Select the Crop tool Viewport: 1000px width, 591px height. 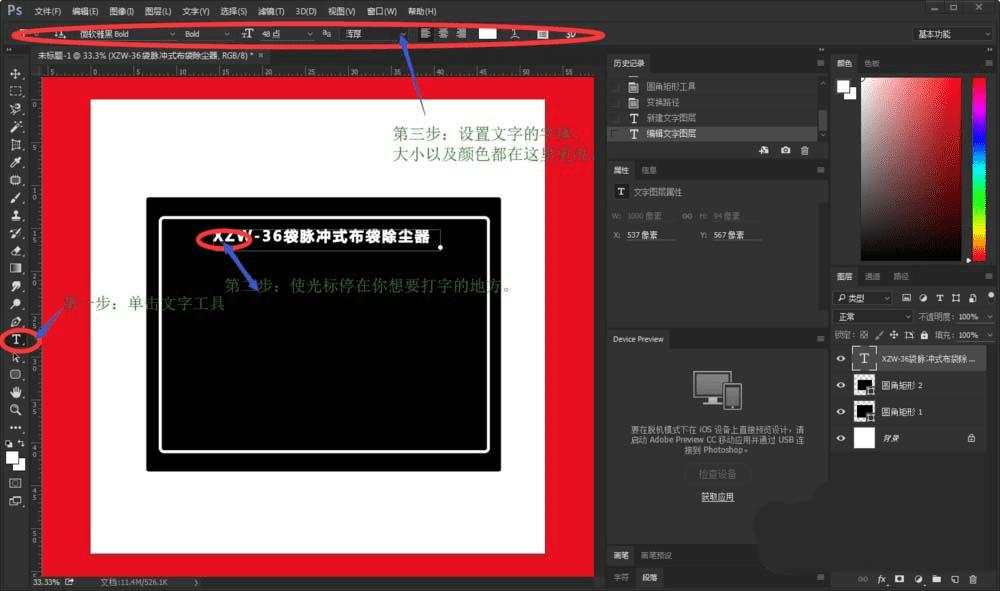point(15,145)
